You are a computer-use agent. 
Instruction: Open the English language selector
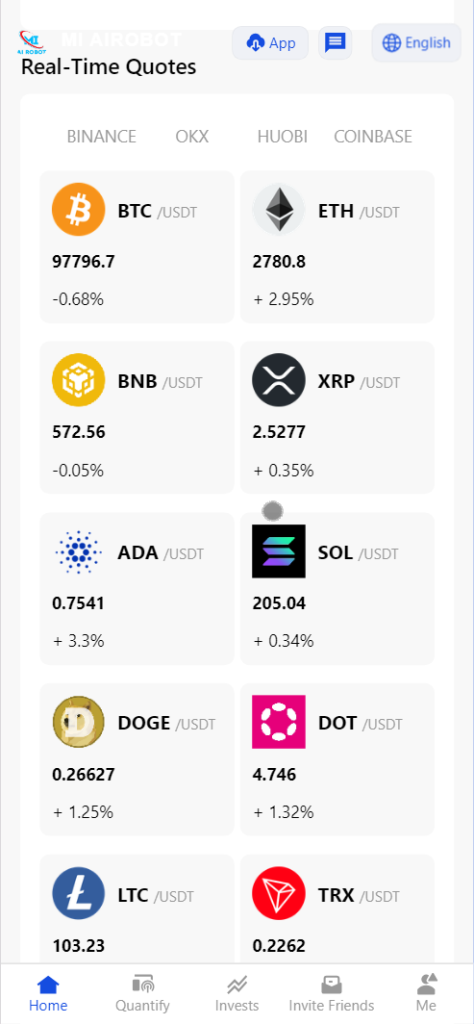pos(417,43)
